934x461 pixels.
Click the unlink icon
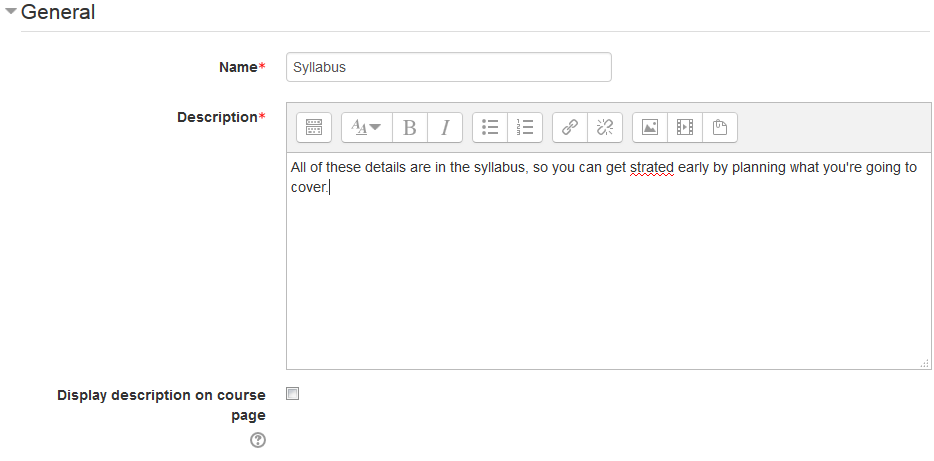(605, 127)
